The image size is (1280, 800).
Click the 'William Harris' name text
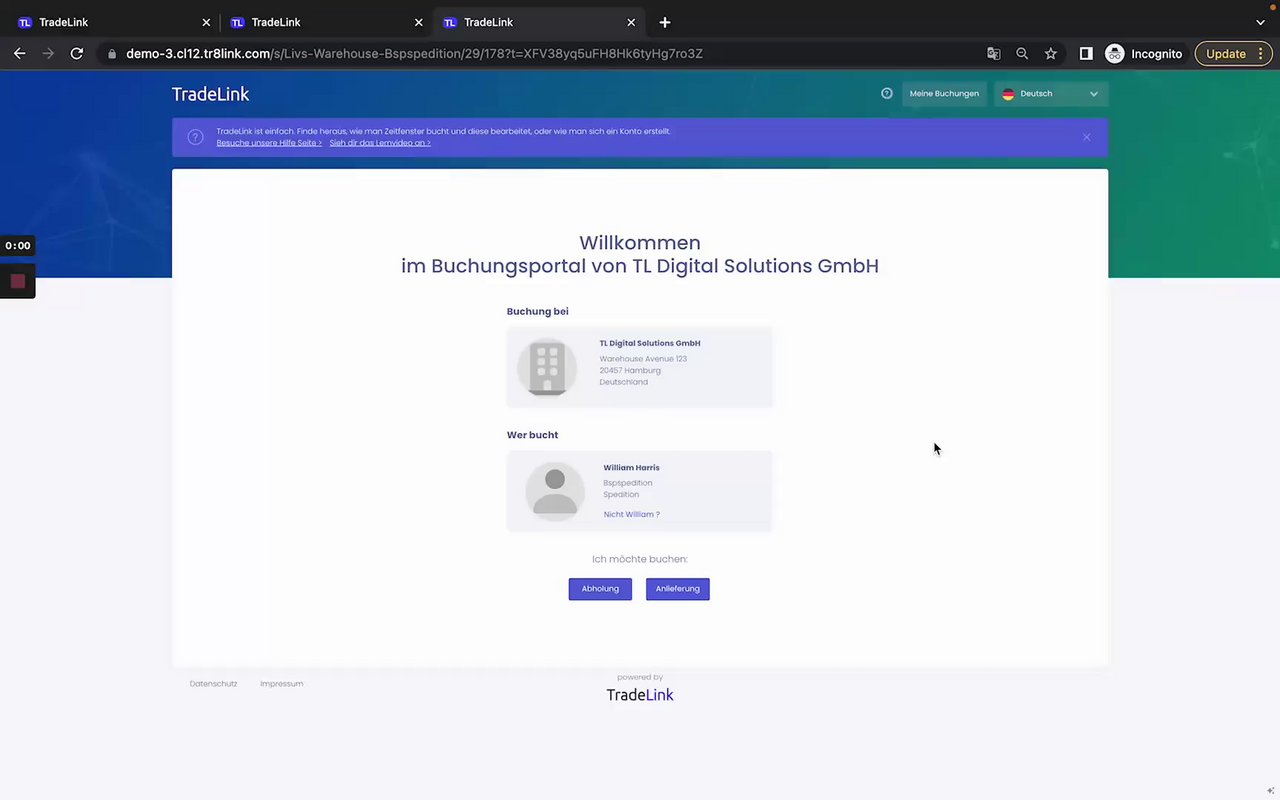[x=631, y=468]
